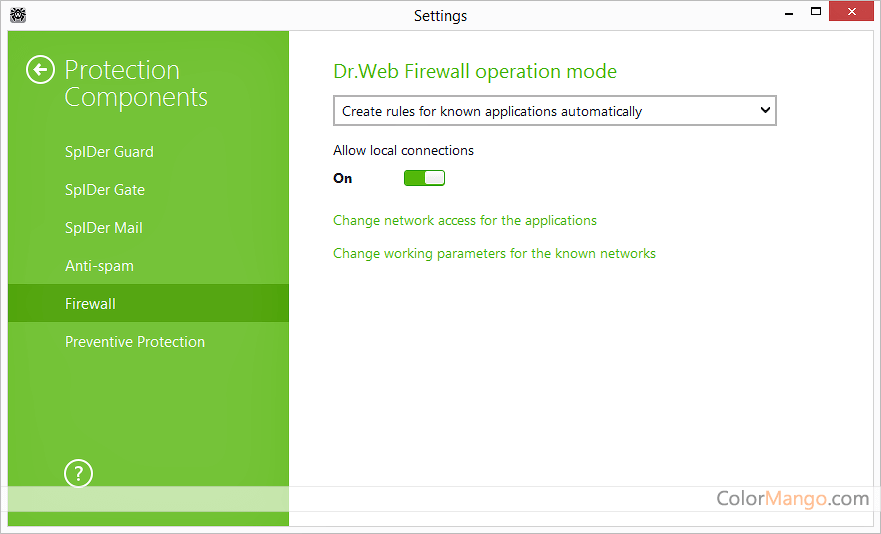The height and width of the screenshot is (534, 881).
Task: Click 'Change network access for the applications' link
Action: (x=464, y=220)
